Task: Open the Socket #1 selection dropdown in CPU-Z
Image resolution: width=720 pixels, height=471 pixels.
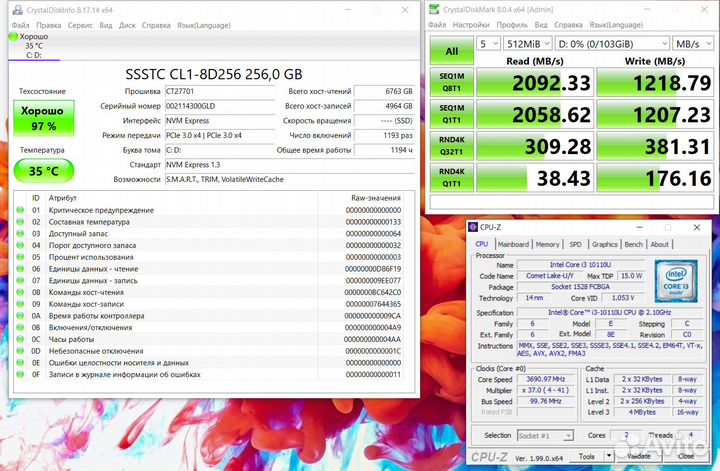Action: (546, 436)
